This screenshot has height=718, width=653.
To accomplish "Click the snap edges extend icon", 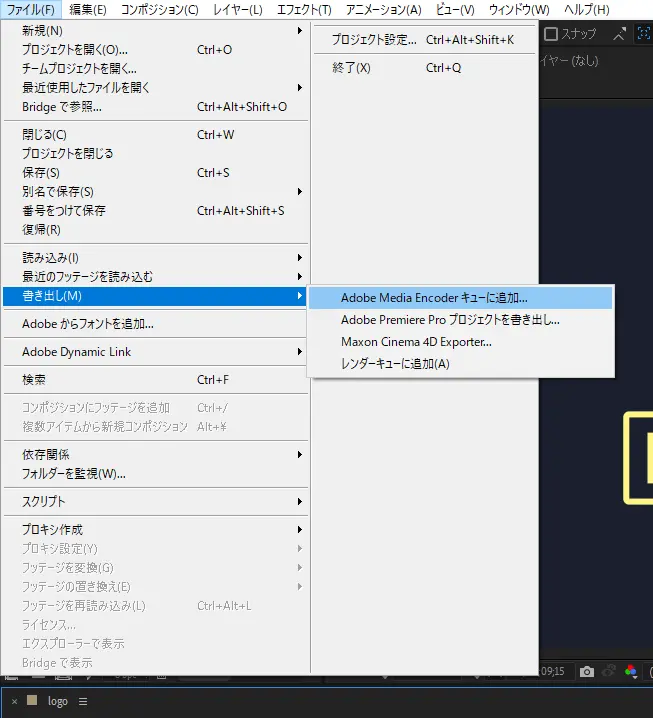I will (619, 33).
